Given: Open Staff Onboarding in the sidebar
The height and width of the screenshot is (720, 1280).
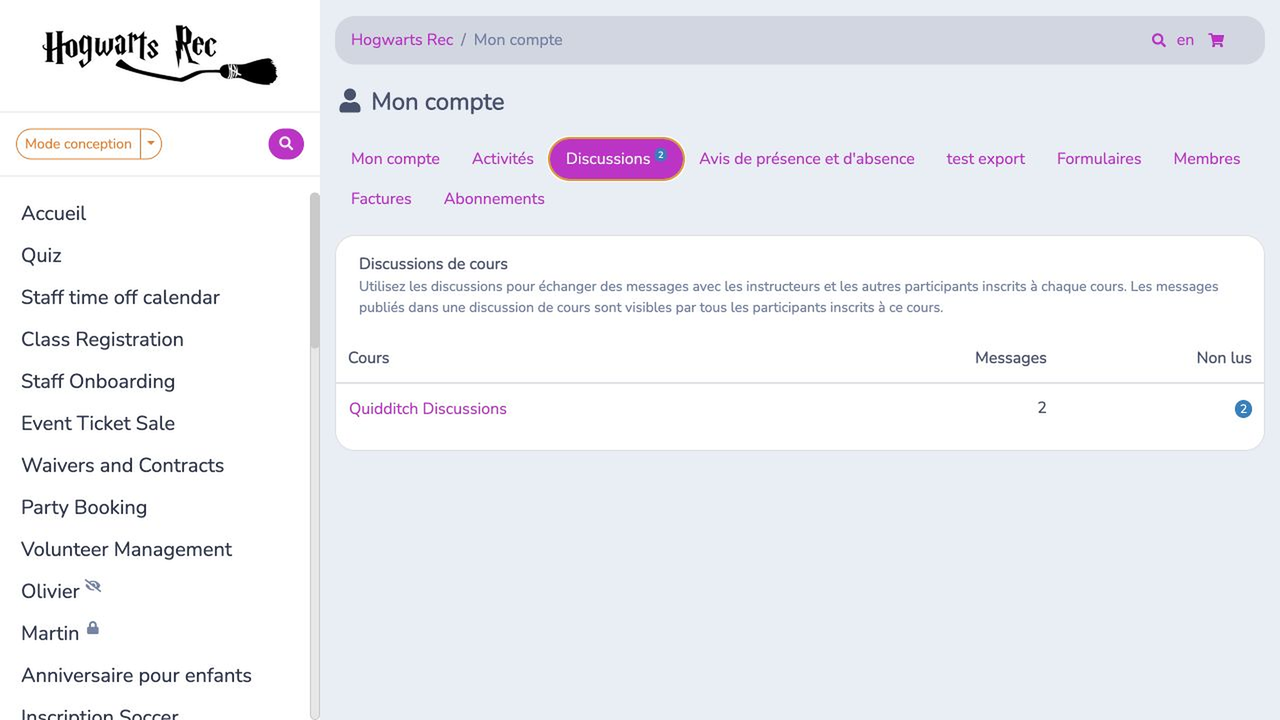Looking at the screenshot, I should pyautogui.click(x=98, y=381).
